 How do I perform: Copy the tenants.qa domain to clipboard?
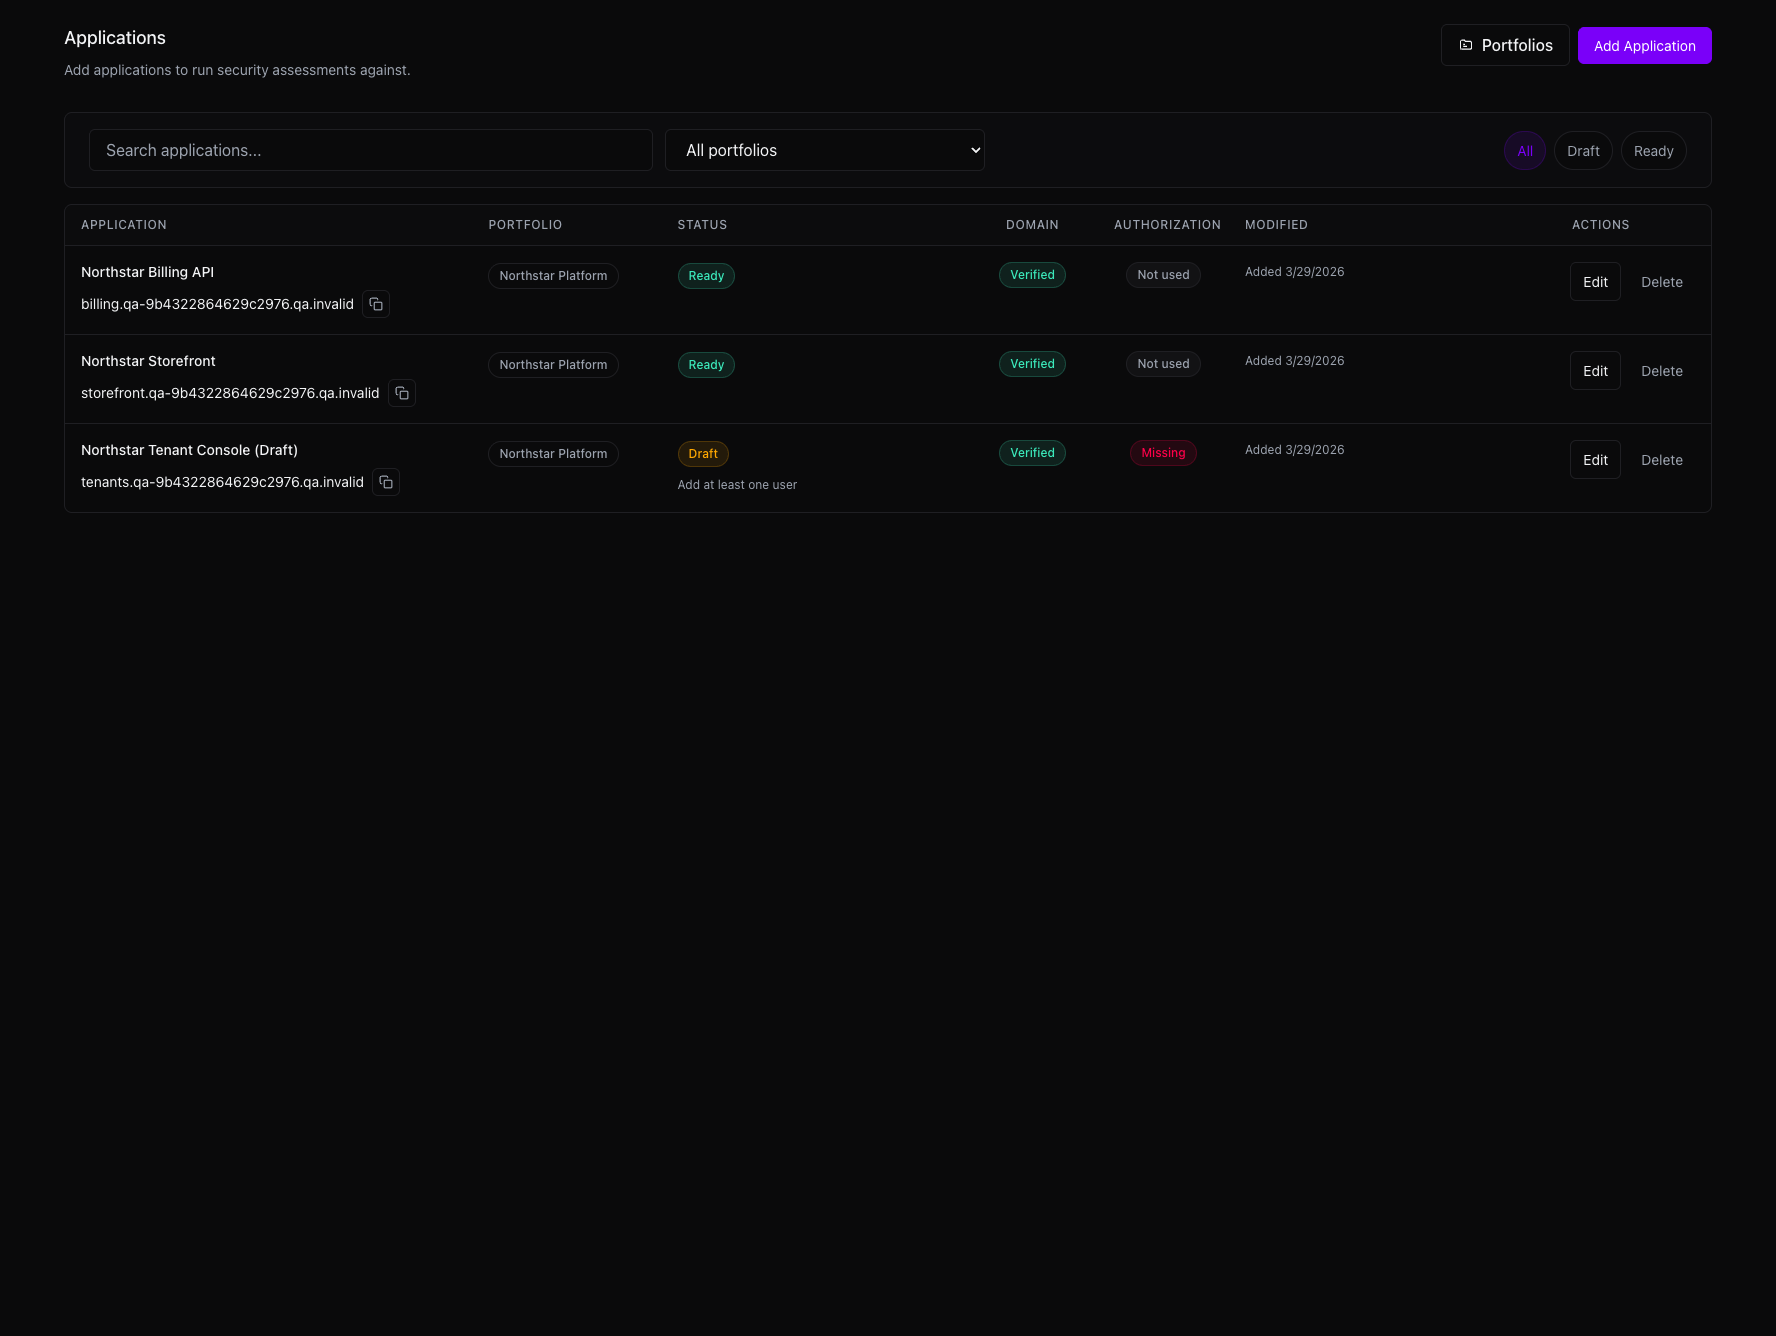[x=386, y=482]
